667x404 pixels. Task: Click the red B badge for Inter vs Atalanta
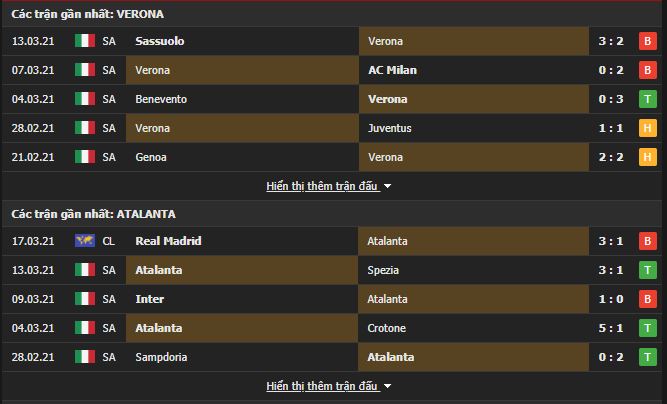point(647,299)
